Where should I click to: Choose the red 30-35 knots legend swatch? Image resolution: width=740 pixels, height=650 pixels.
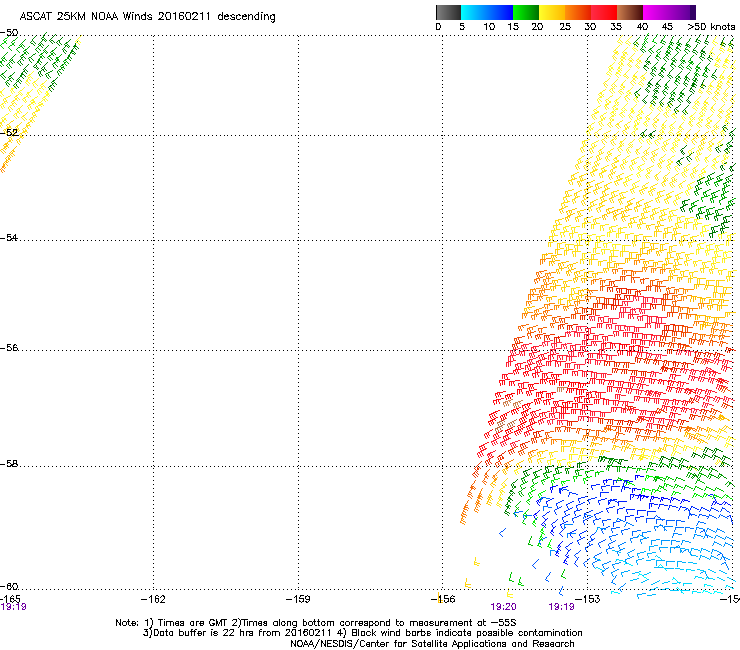(604, 12)
